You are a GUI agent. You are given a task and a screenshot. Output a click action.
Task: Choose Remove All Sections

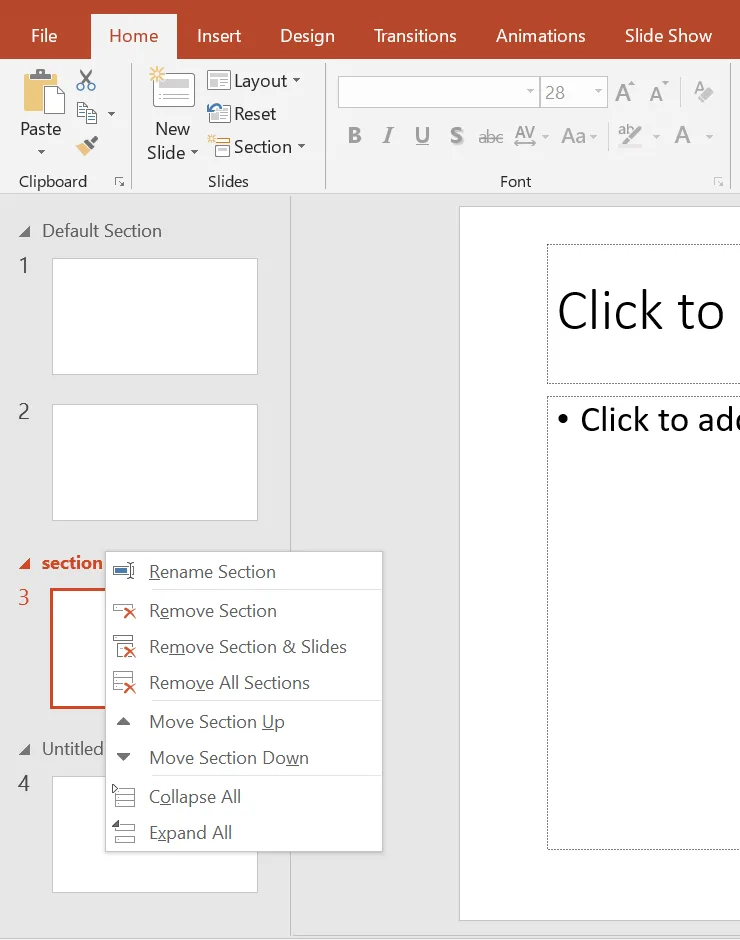pos(243,682)
